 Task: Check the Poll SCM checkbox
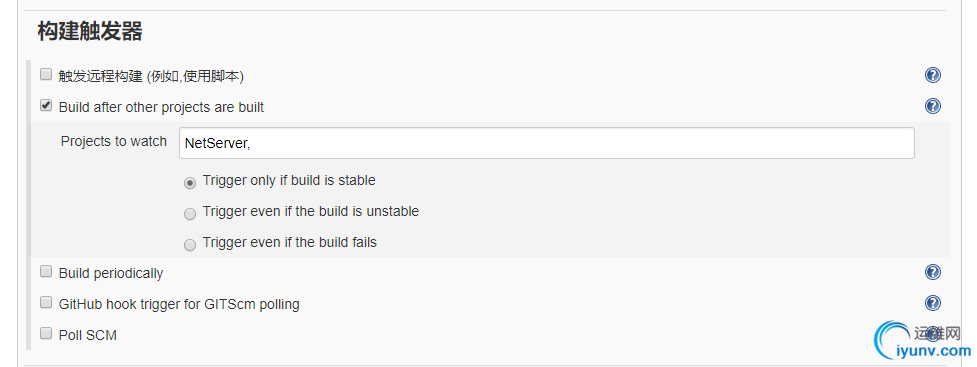pyautogui.click(x=45, y=333)
